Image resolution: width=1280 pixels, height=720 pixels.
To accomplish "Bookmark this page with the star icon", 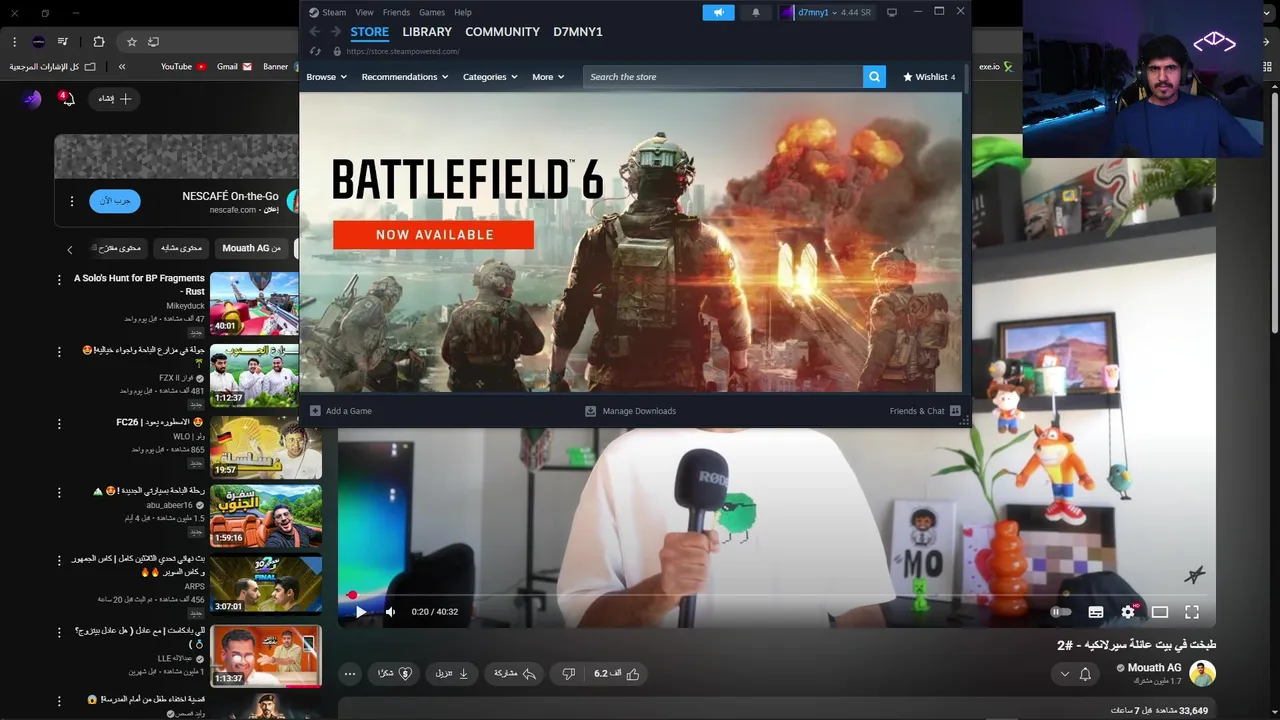I will (x=131, y=42).
